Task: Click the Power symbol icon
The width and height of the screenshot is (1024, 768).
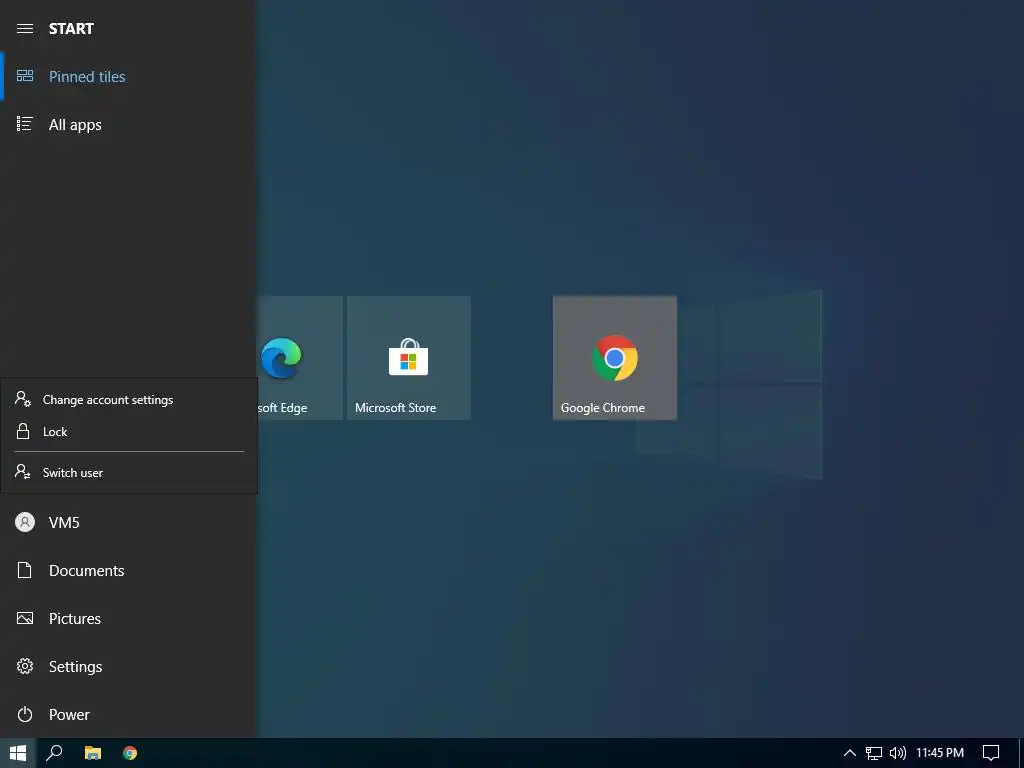Action: (x=25, y=714)
